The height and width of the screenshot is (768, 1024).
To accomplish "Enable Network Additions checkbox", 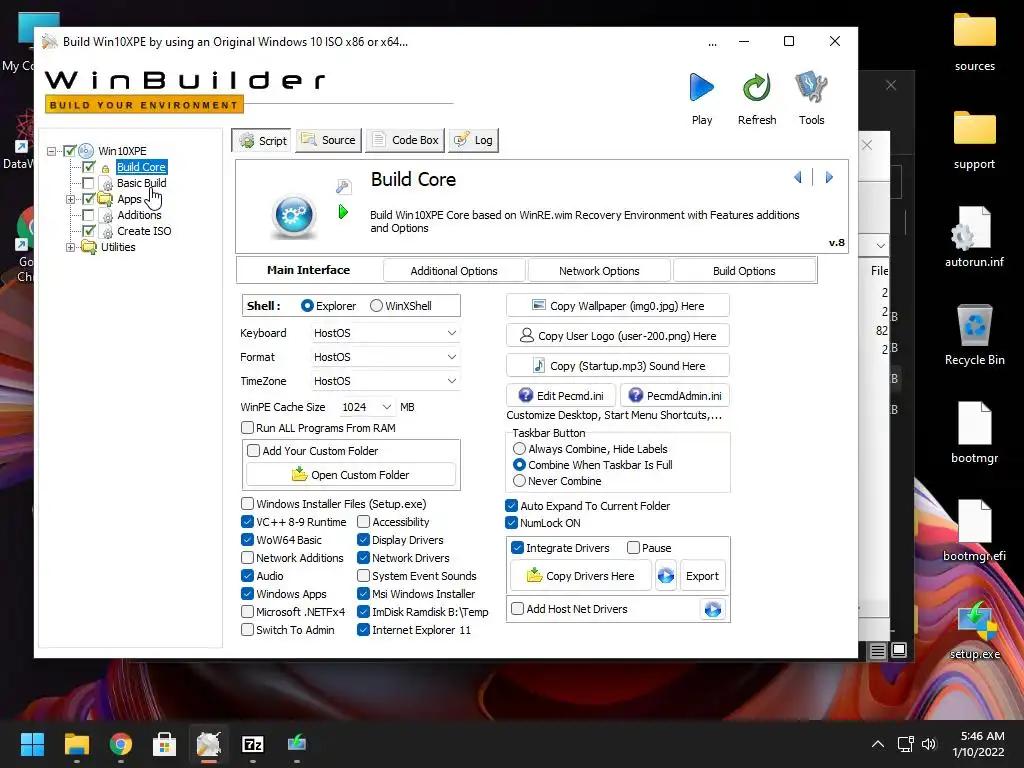I will (x=248, y=558).
